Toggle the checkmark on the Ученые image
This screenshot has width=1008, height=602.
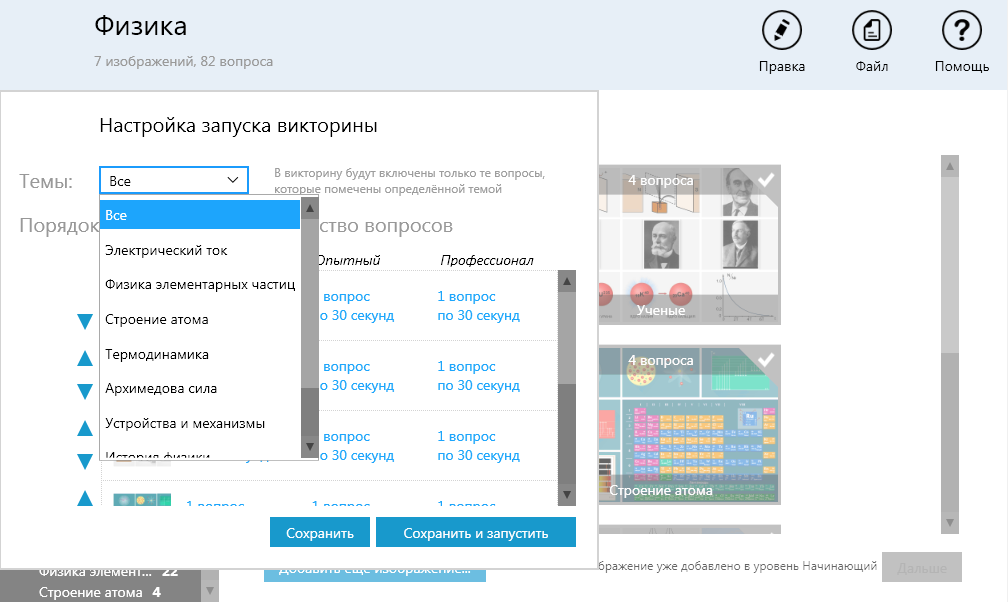click(765, 179)
